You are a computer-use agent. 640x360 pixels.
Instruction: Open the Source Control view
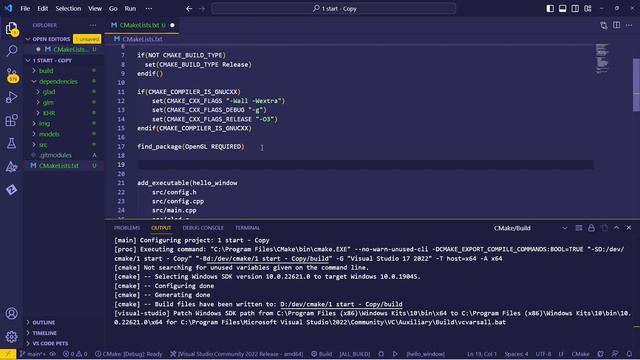coord(11,74)
